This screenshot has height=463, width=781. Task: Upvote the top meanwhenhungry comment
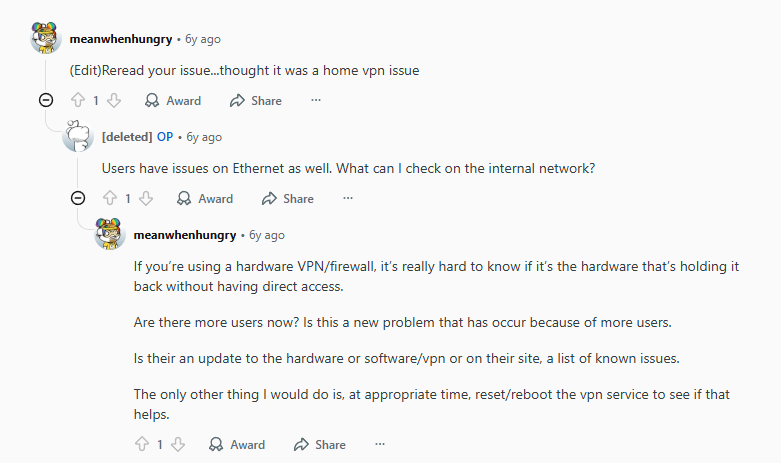point(78,101)
